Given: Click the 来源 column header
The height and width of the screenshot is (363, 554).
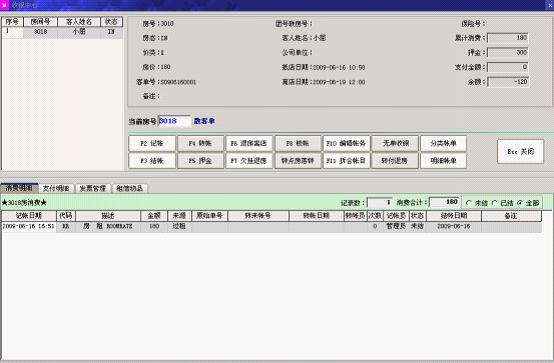Looking at the screenshot, I should (x=179, y=216).
